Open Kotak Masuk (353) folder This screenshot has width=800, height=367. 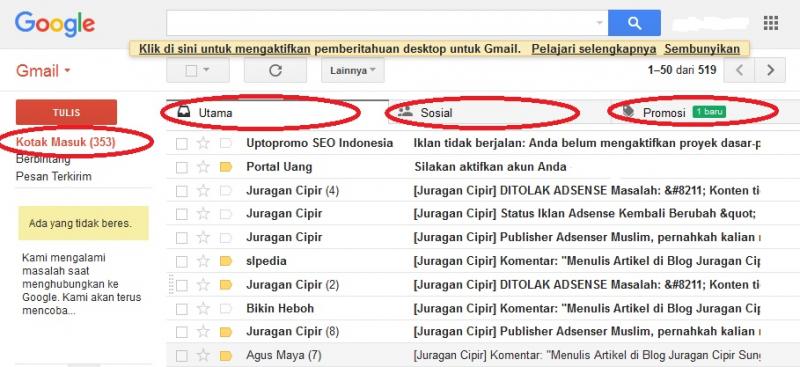(x=66, y=142)
